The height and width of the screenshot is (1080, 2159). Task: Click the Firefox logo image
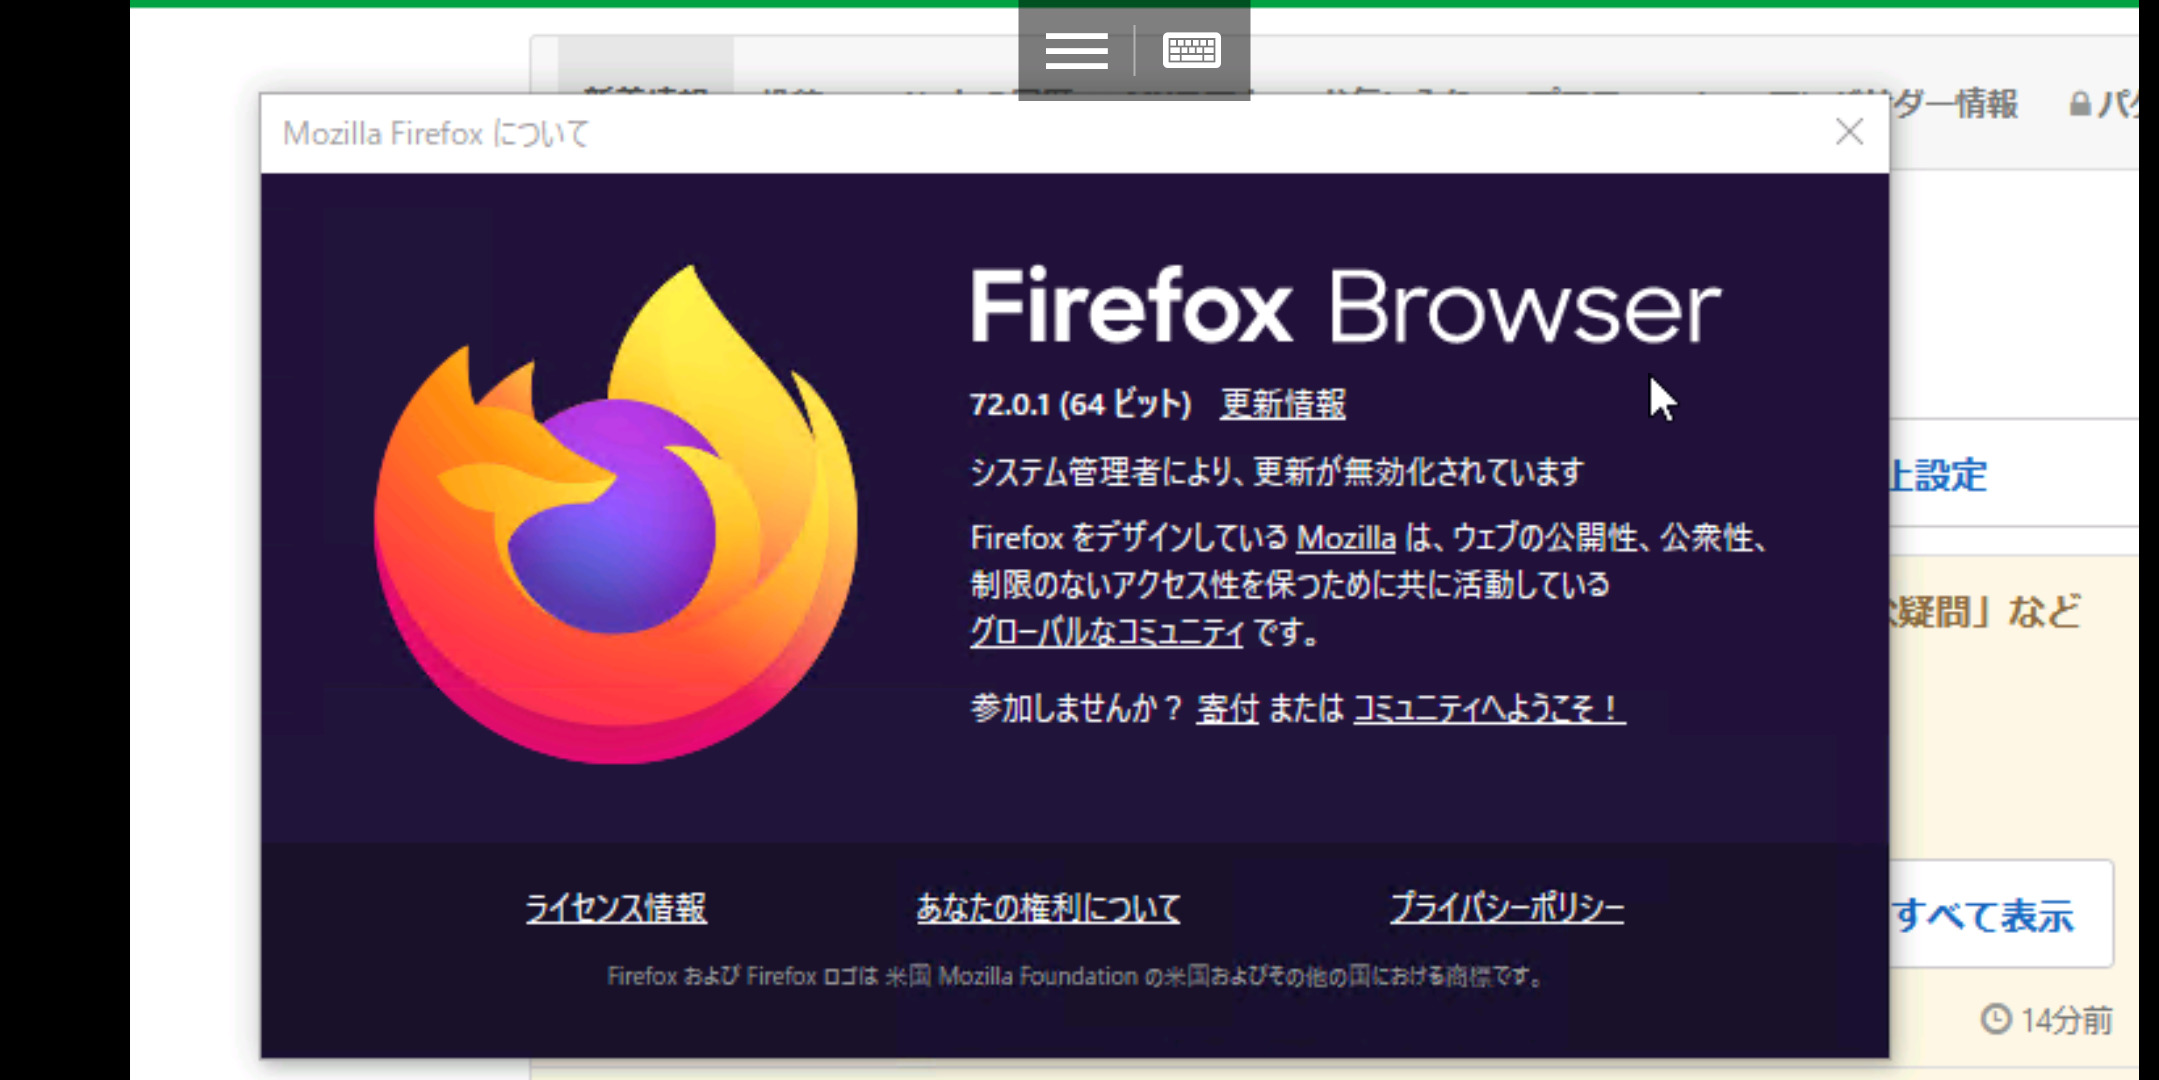click(x=615, y=515)
